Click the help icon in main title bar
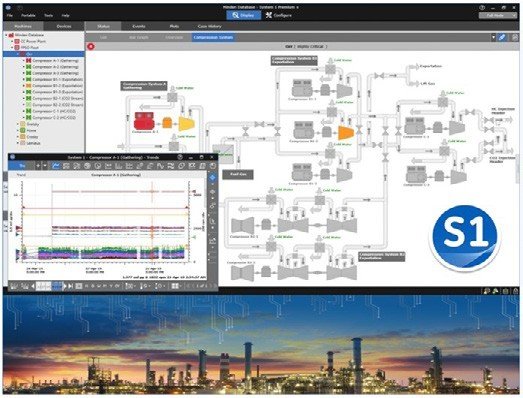This screenshot has width=523, height=398. (482, 8)
